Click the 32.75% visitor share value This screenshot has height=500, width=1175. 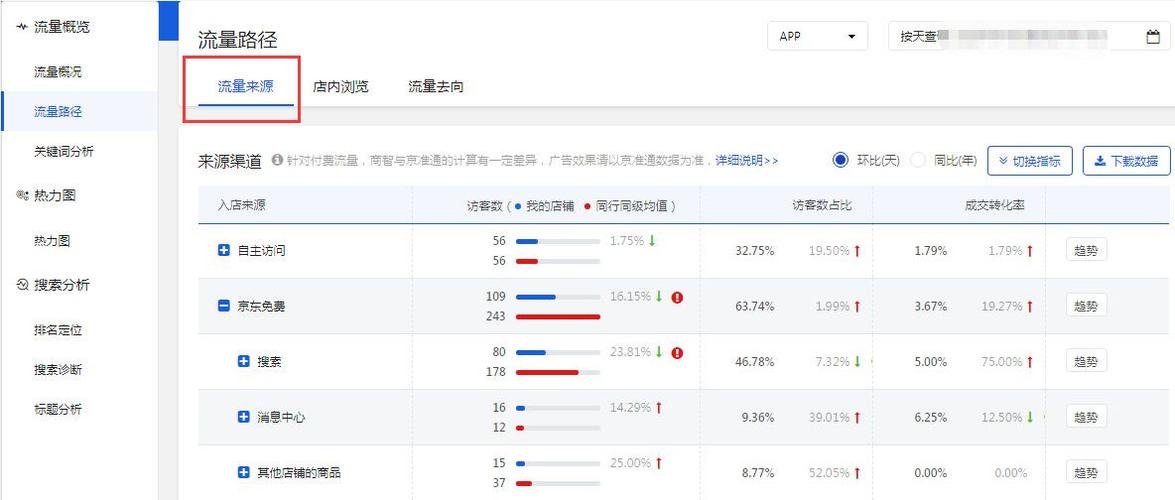tap(755, 251)
